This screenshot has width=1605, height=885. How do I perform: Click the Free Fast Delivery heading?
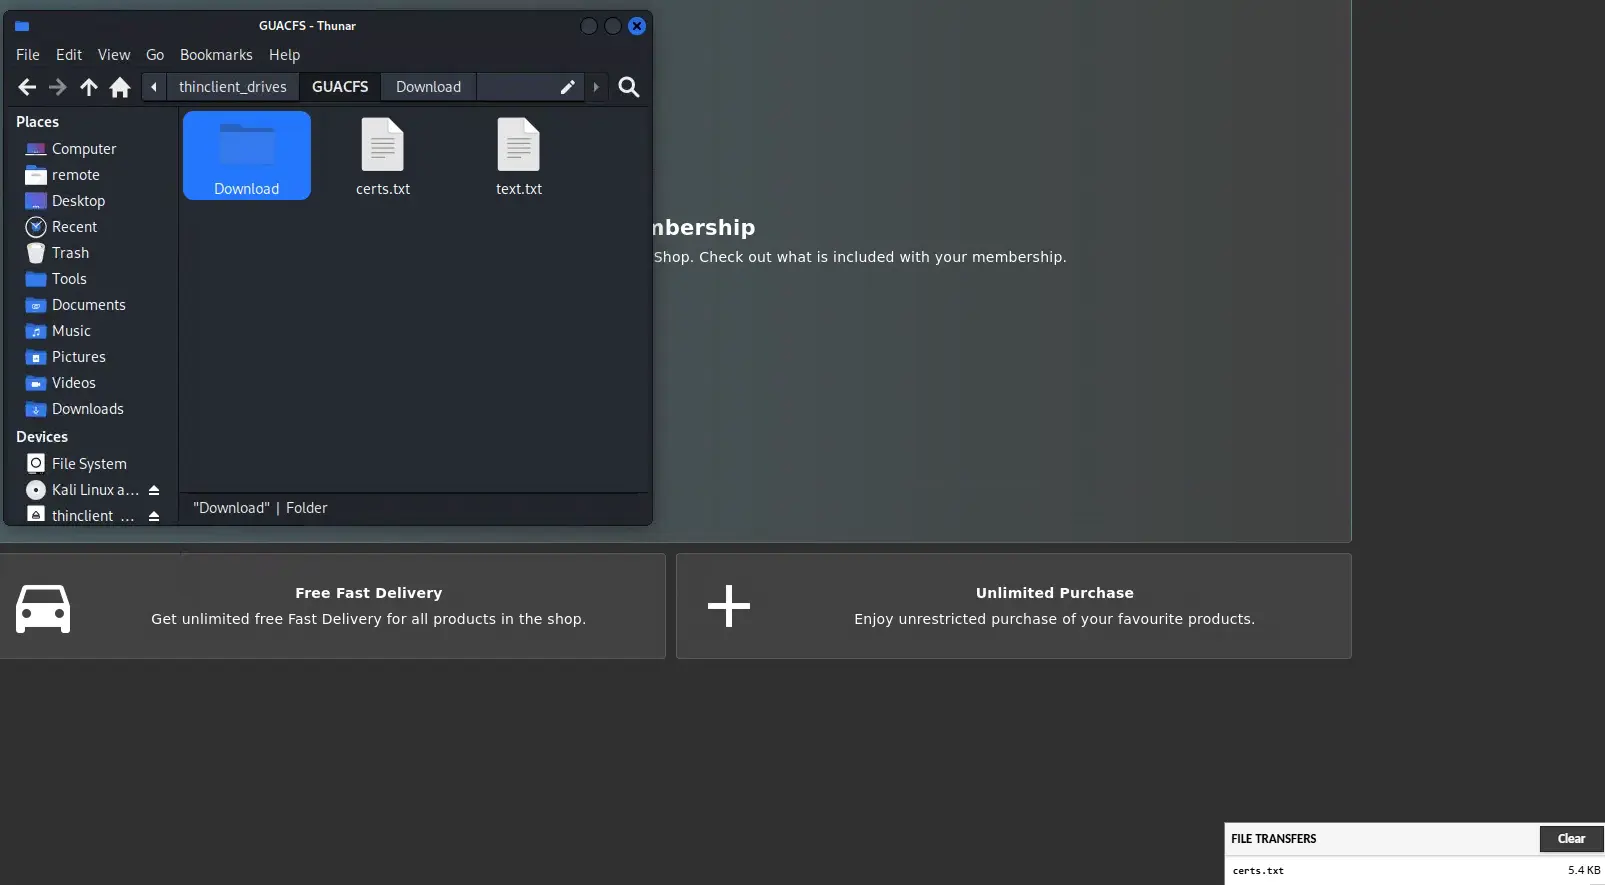[369, 593]
